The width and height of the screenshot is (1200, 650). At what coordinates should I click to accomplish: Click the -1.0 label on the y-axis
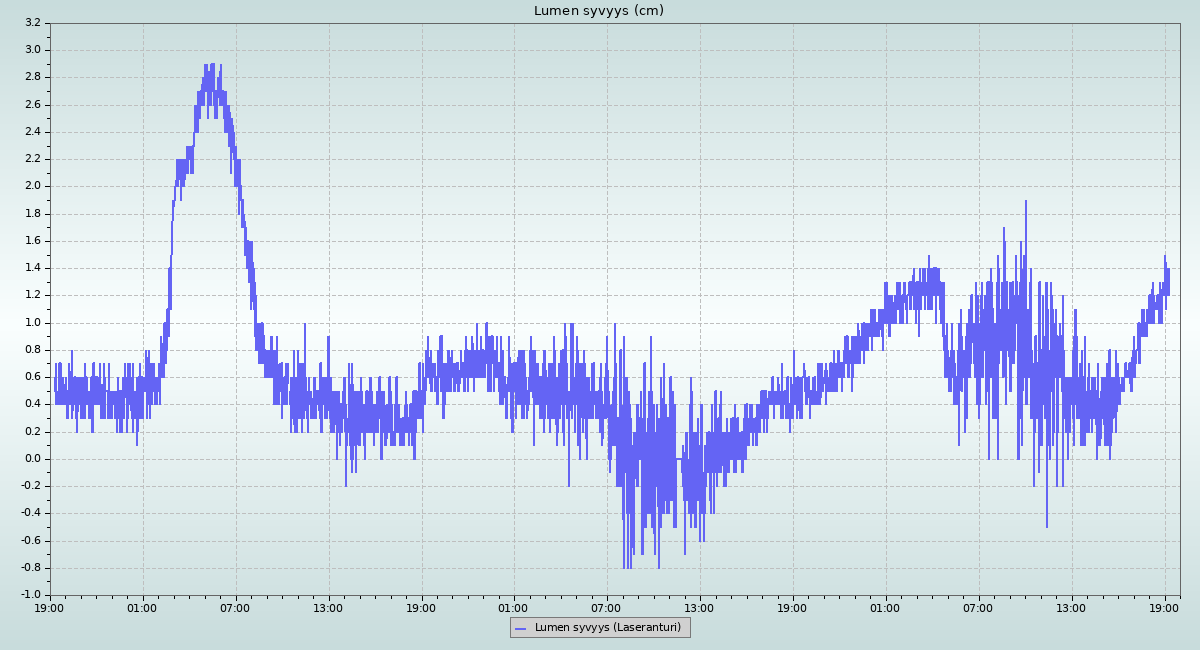pos(30,595)
